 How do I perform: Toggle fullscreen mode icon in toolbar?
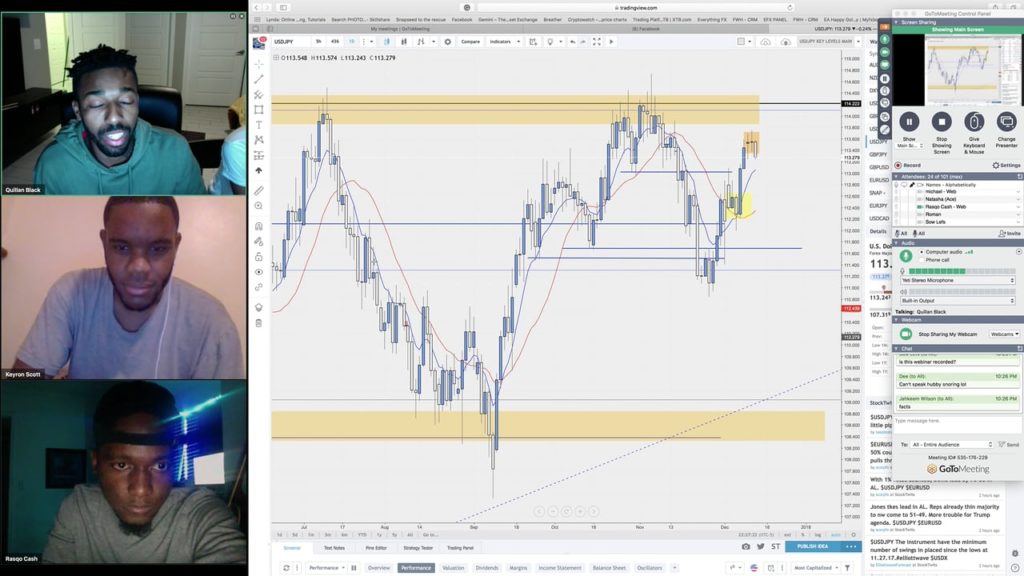click(x=596, y=42)
